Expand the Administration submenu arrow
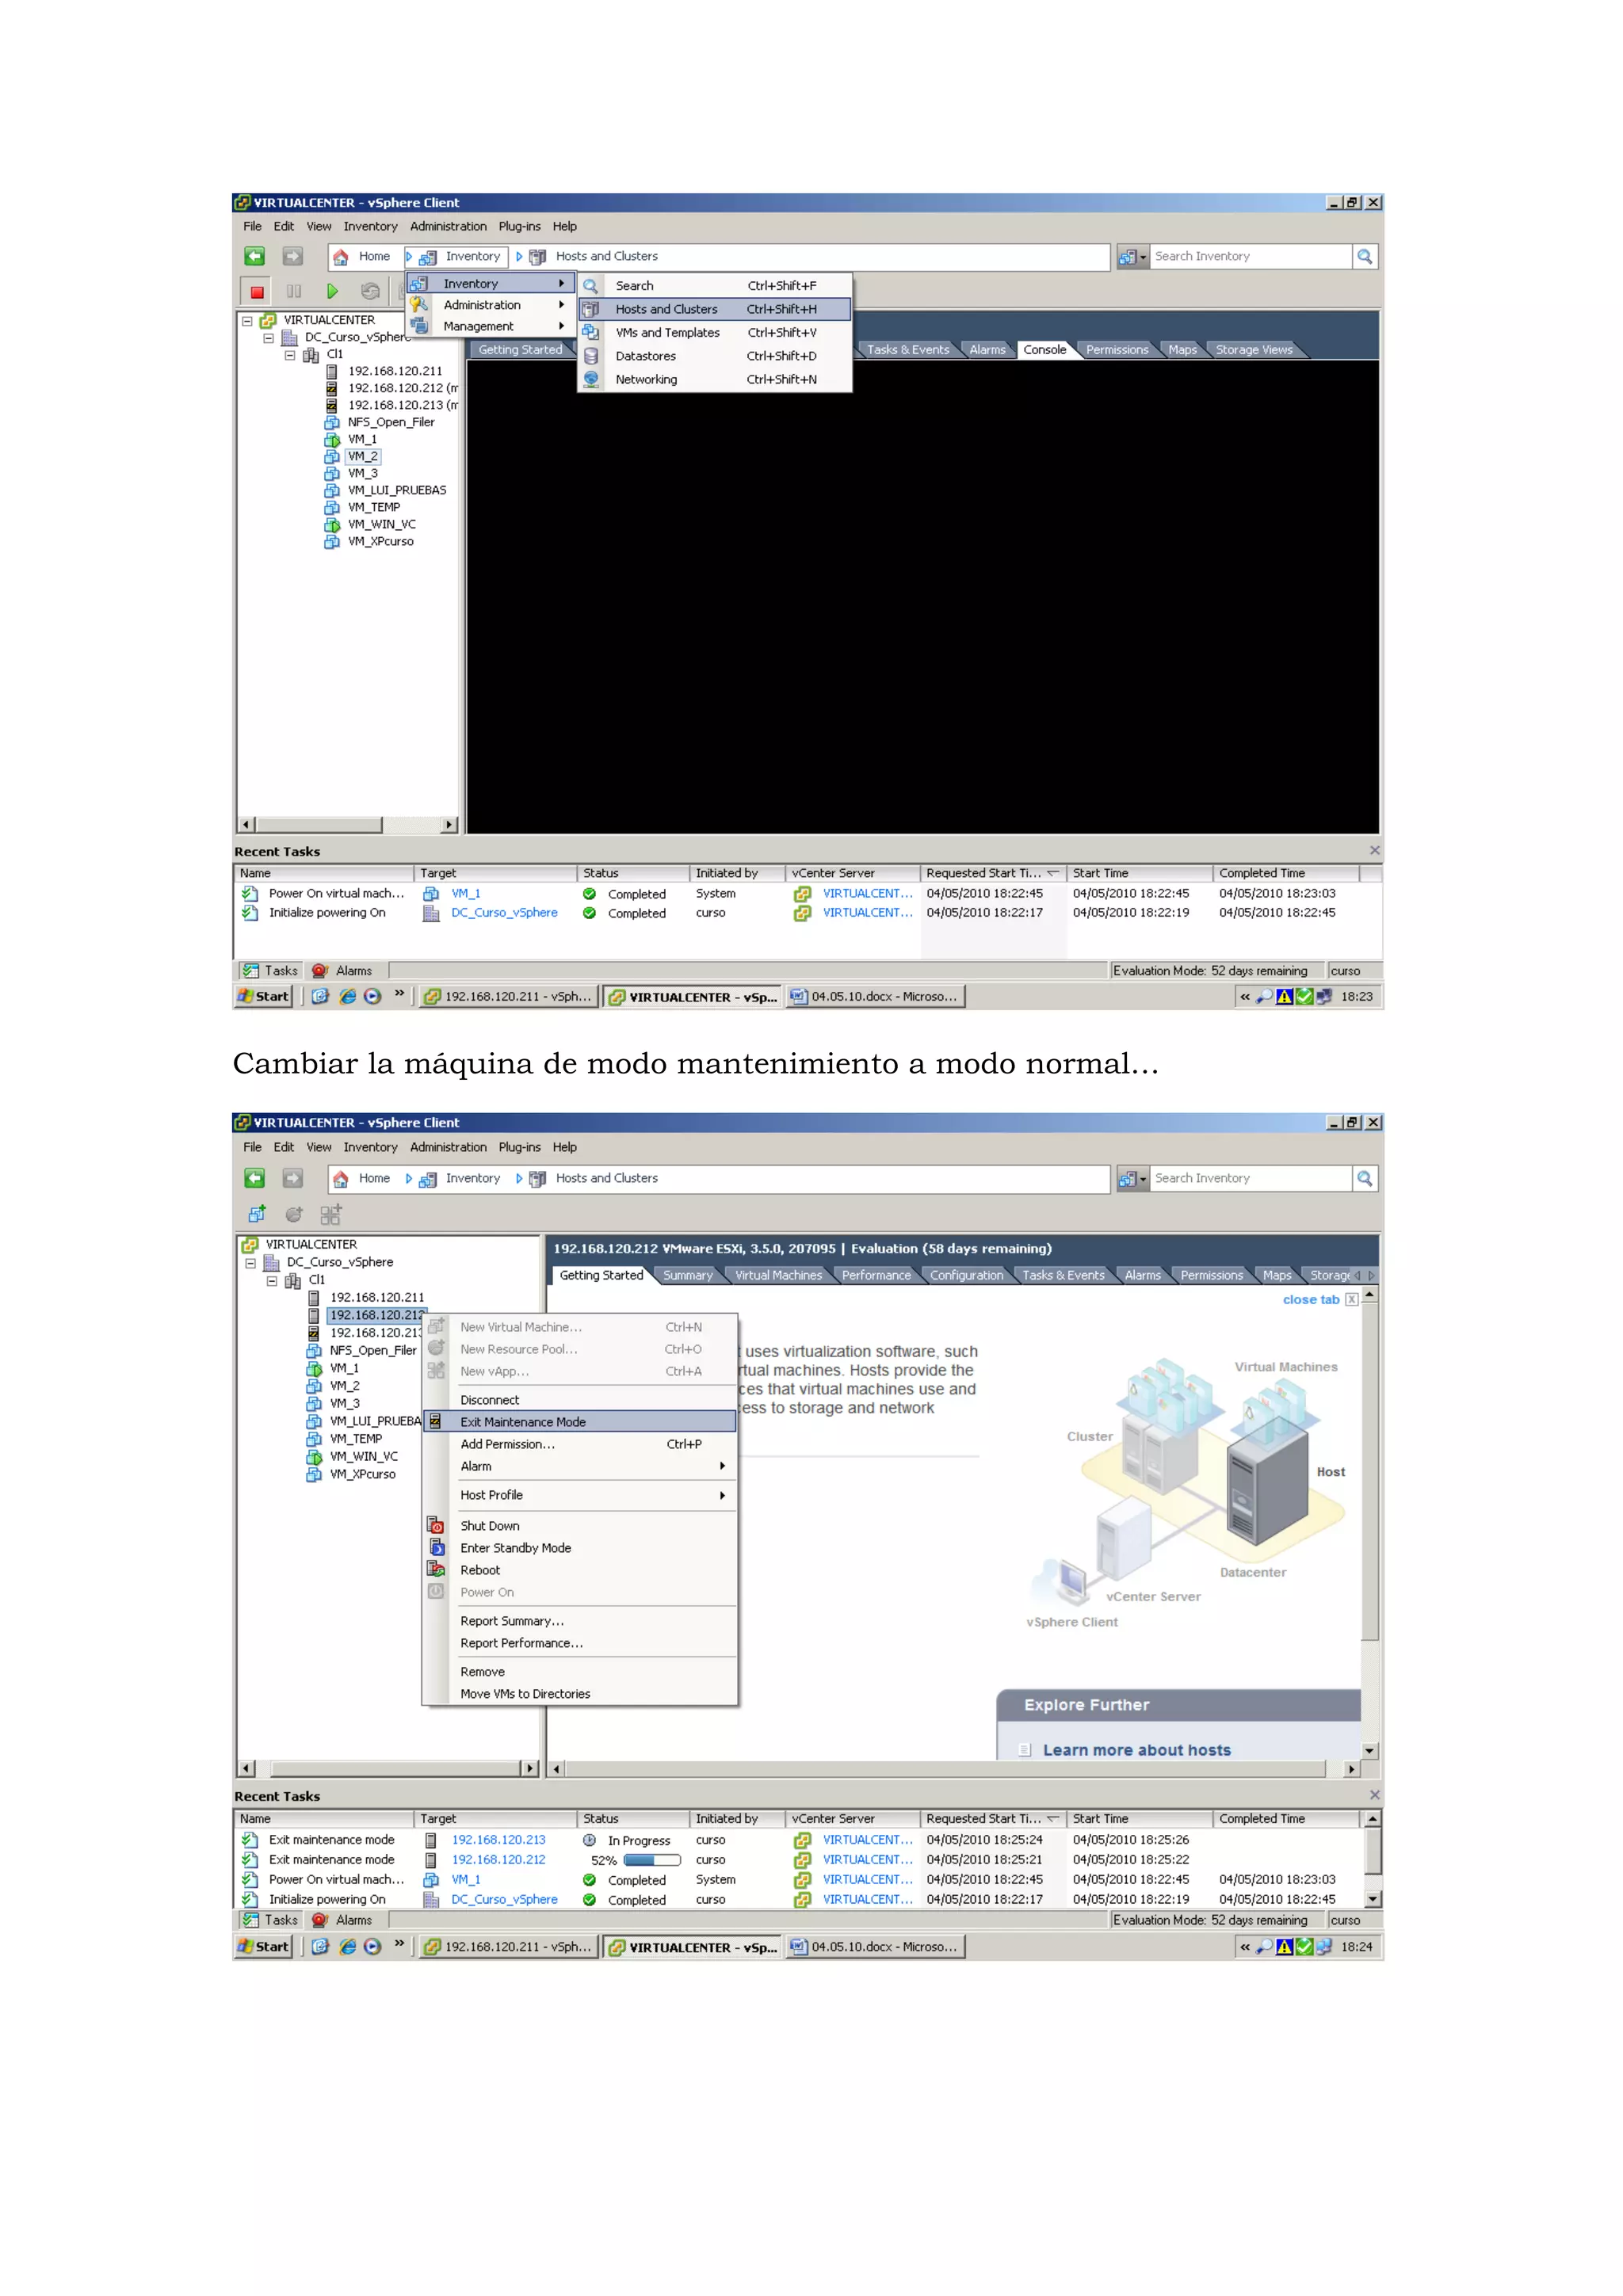 click(561, 305)
